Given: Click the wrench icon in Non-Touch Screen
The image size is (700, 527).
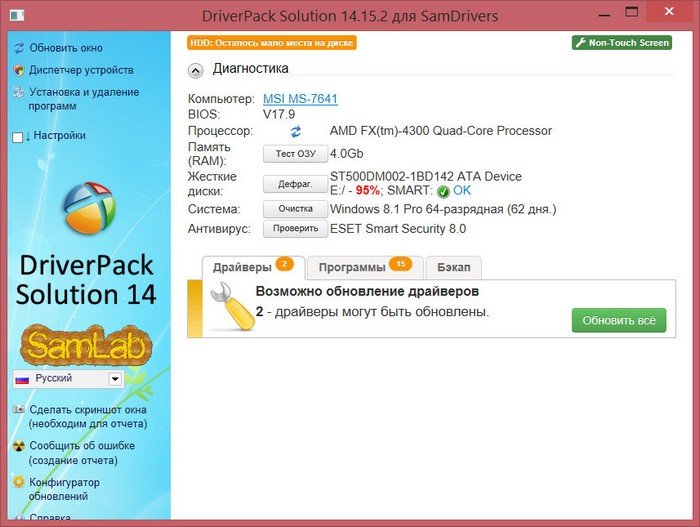Looking at the screenshot, I should [580, 43].
